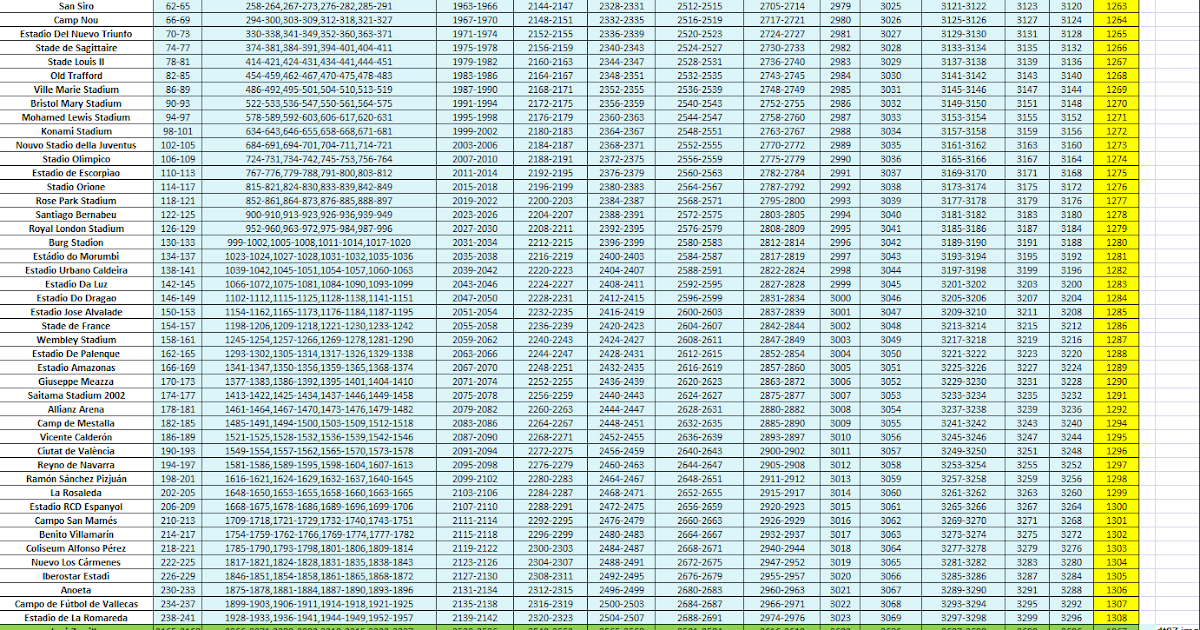1200x630 pixels.
Task: Select the Estadio Amazonas cell
Action: point(77,368)
